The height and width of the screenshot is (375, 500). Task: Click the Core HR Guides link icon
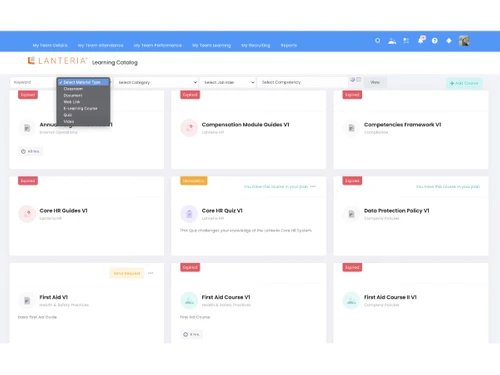(27, 214)
